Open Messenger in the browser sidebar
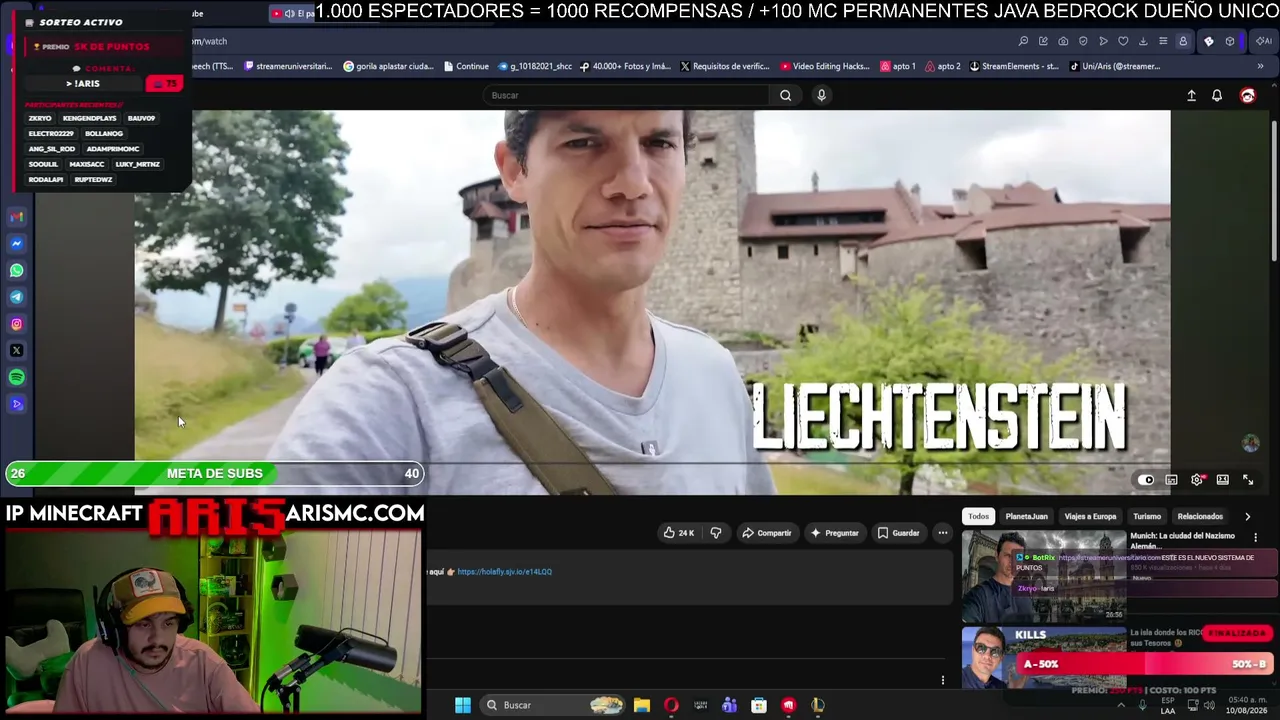The height and width of the screenshot is (720, 1280). pos(17,243)
